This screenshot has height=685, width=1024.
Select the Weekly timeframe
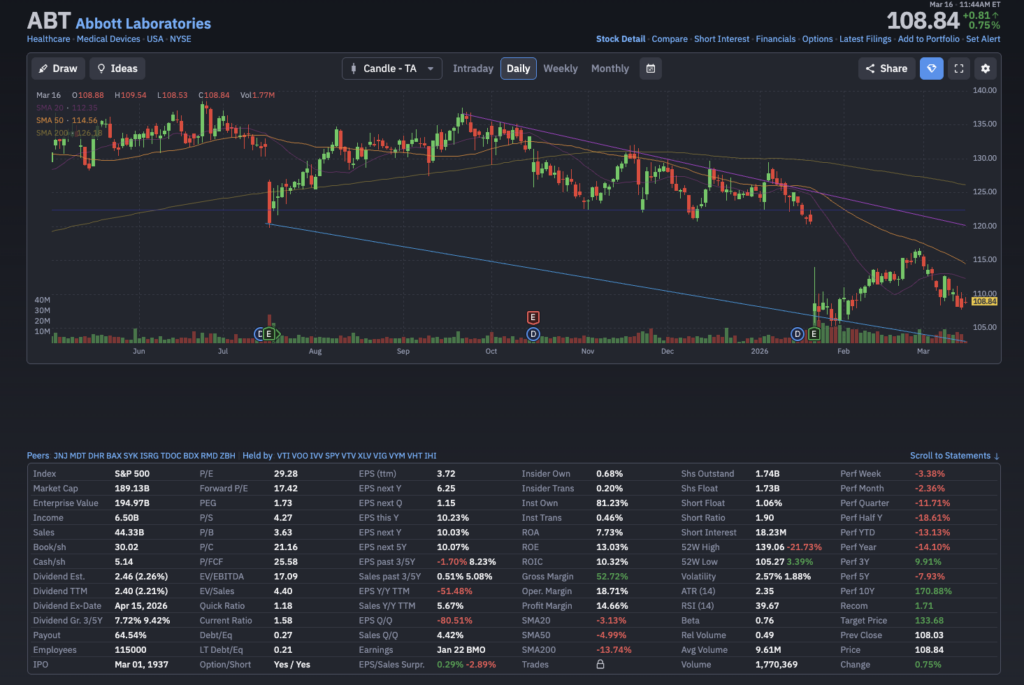pos(560,68)
